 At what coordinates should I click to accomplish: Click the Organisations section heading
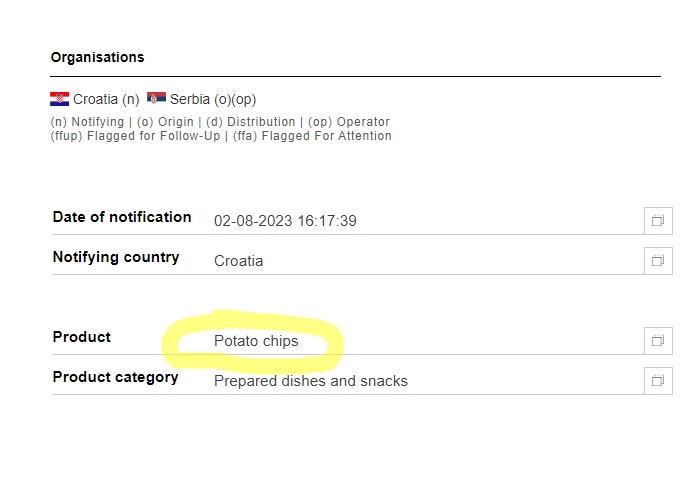[97, 57]
